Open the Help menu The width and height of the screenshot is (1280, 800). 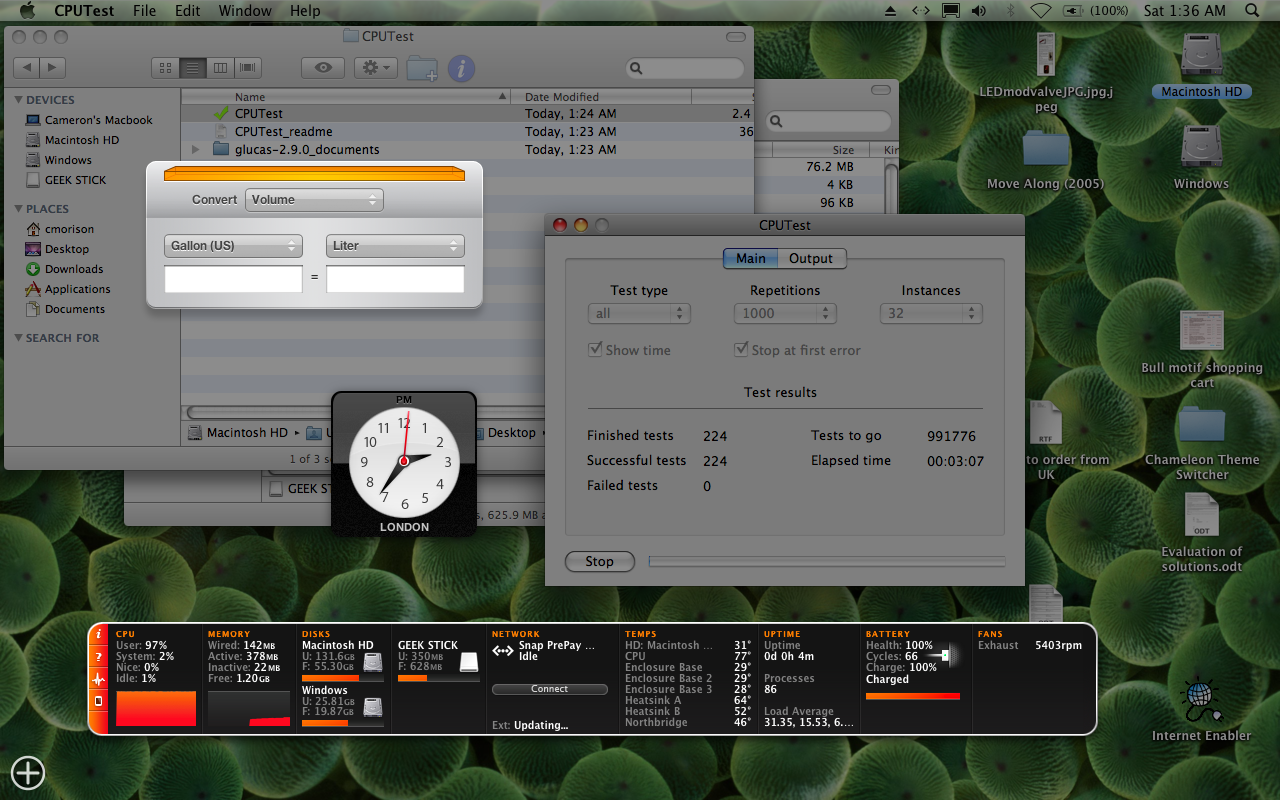point(305,11)
